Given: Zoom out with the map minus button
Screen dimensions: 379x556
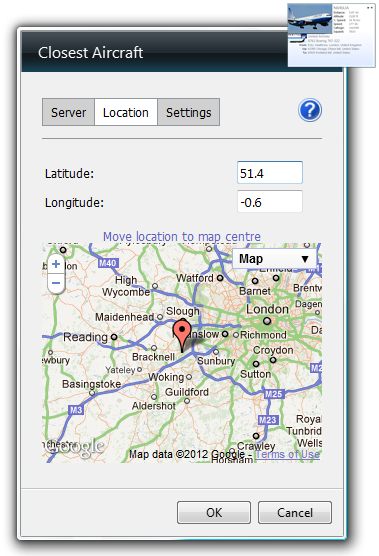Looking at the screenshot, I should click(x=56, y=283).
